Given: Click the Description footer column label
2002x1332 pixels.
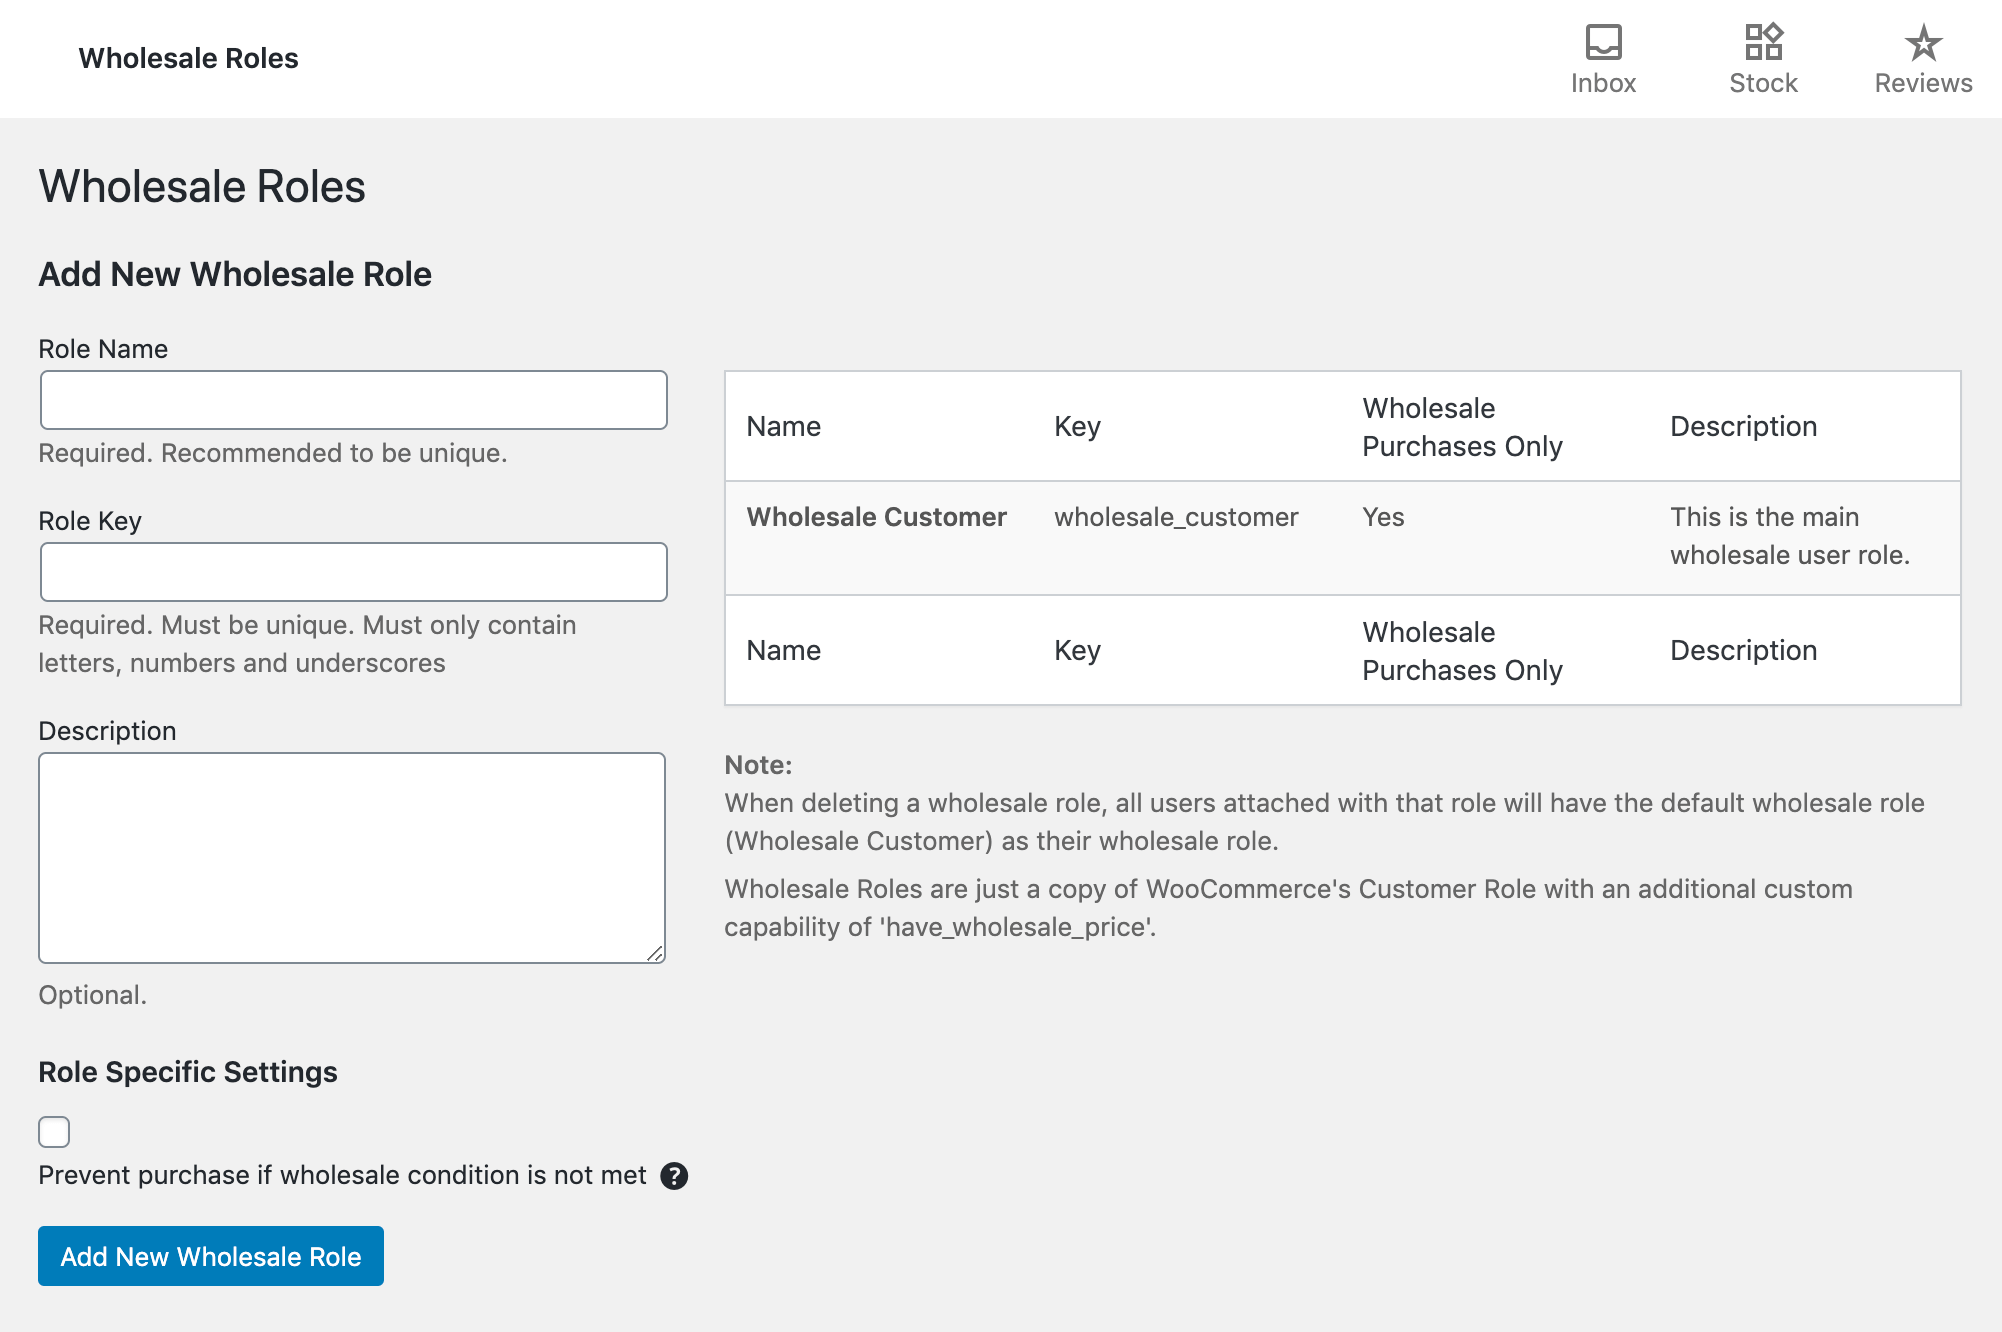Looking at the screenshot, I should 1743,651.
